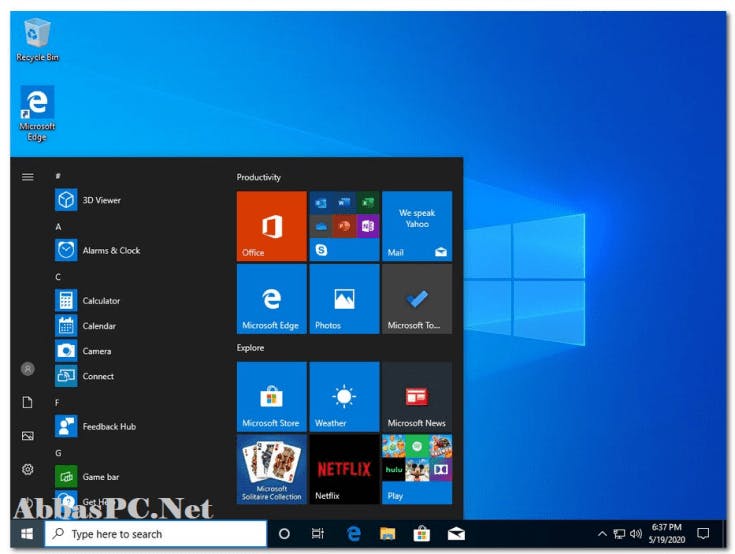This screenshot has height=554, width=735.
Task: Open the Microsoft Store tile
Action: pos(271,397)
